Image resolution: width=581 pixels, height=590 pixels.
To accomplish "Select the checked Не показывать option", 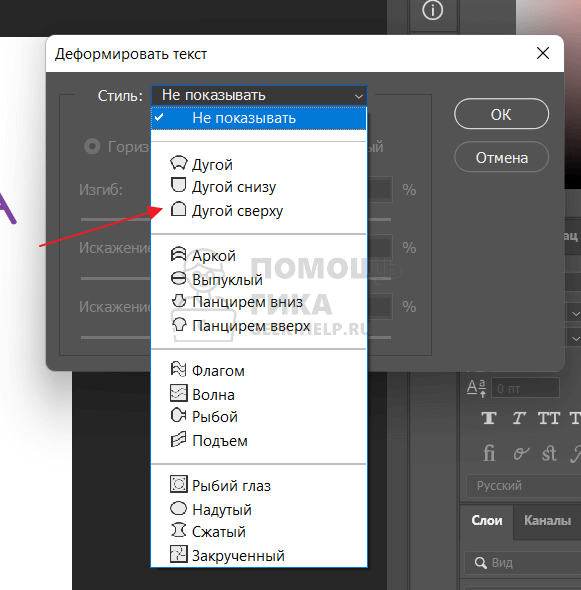I will coord(259,118).
